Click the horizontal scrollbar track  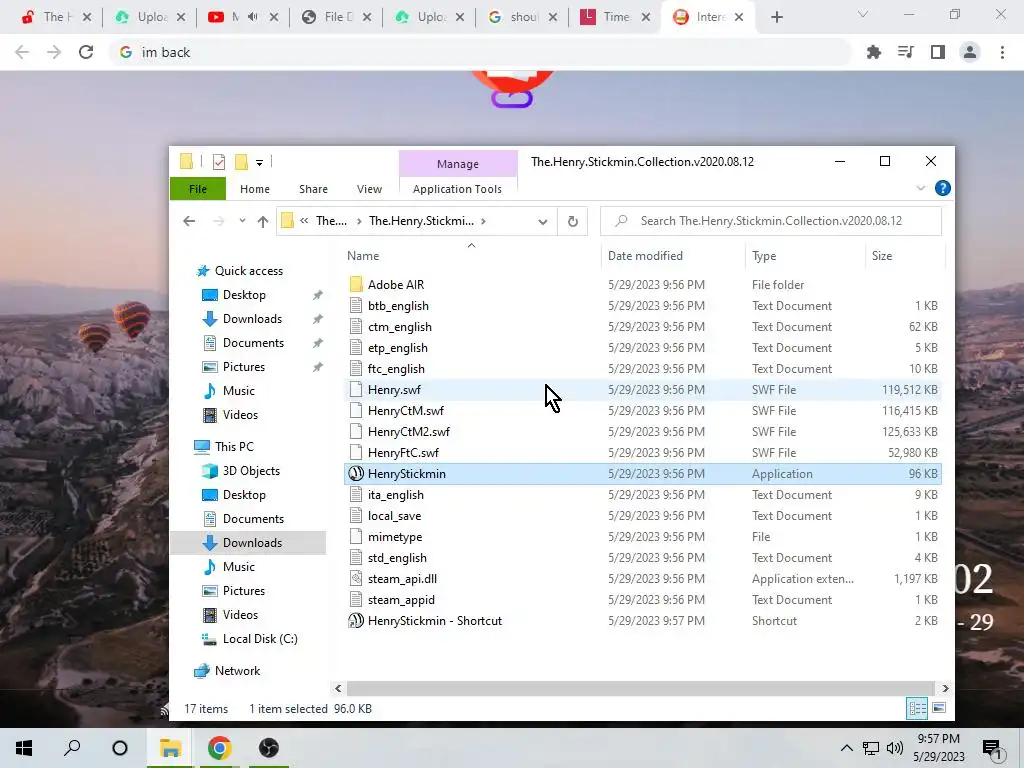pos(642,688)
